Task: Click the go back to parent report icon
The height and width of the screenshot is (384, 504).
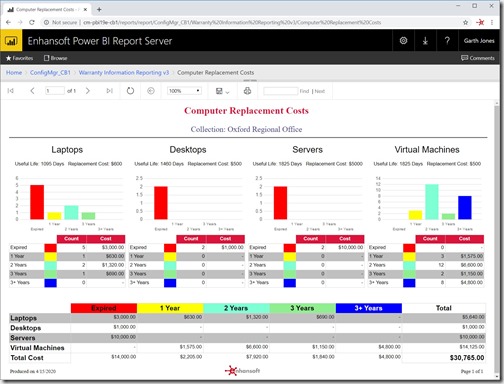Action: [x=151, y=91]
